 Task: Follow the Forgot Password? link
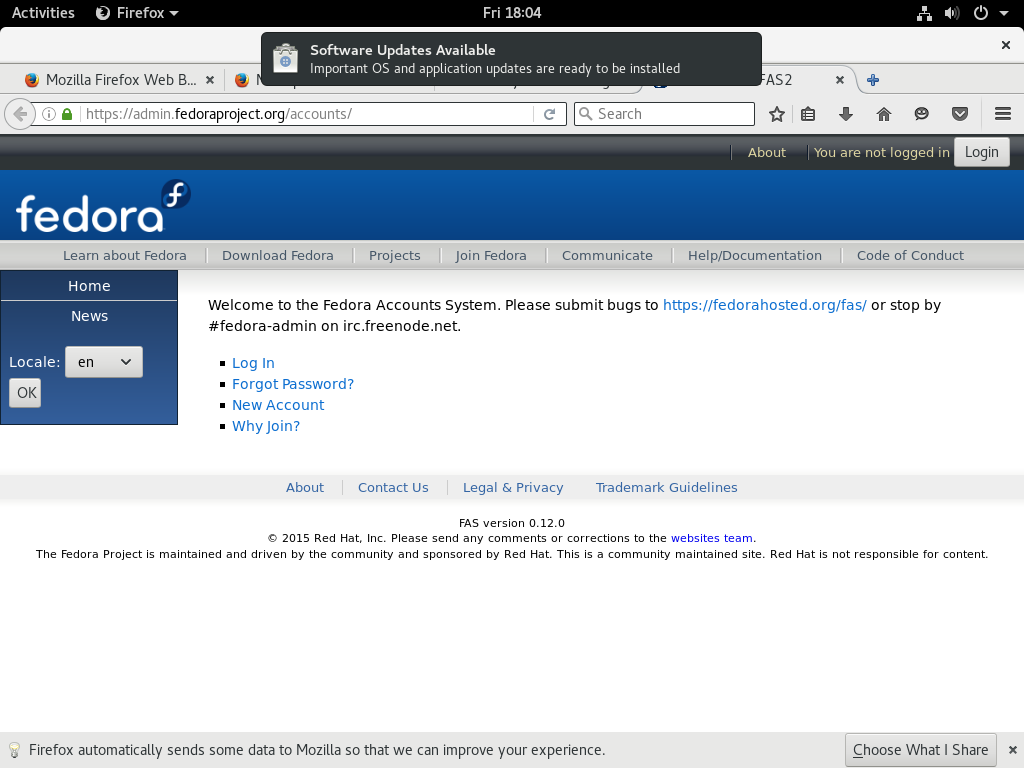[293, 384]
